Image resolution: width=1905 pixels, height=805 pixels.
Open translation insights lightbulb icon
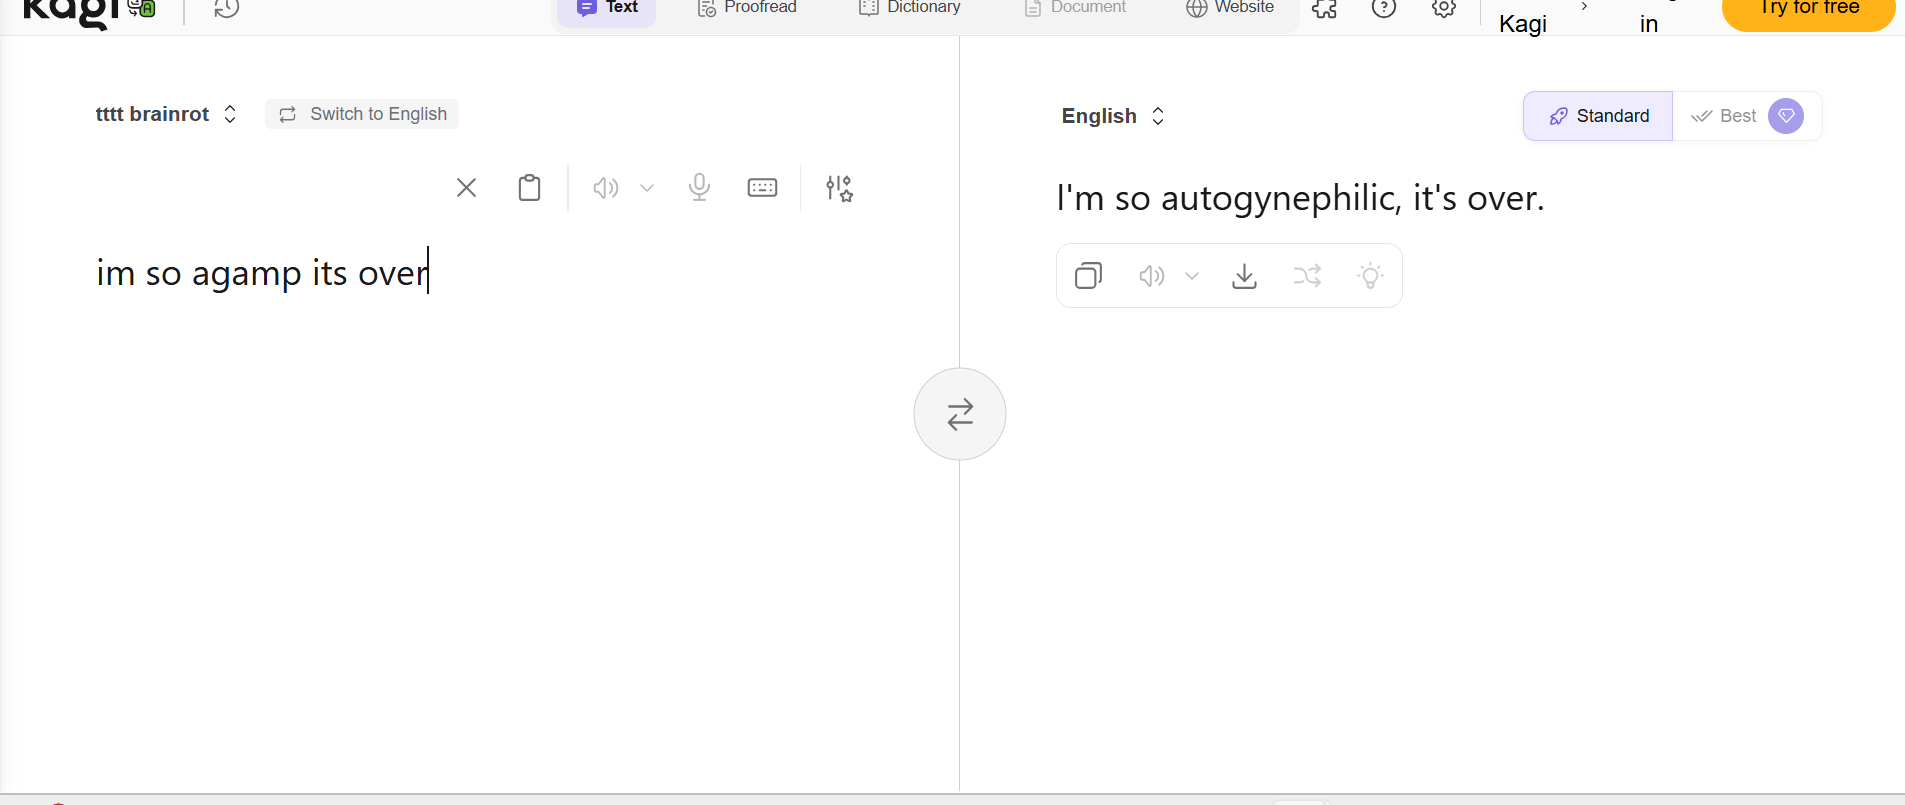(x=1371, y=276)
